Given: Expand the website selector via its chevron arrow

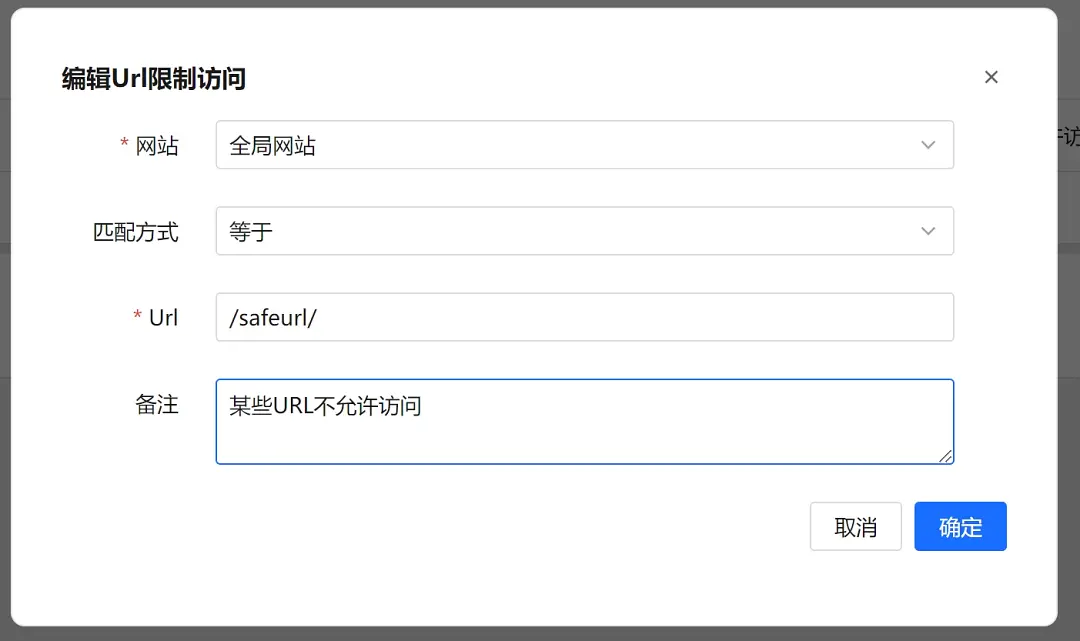Looking at the screenshot, I should [929, 144].
